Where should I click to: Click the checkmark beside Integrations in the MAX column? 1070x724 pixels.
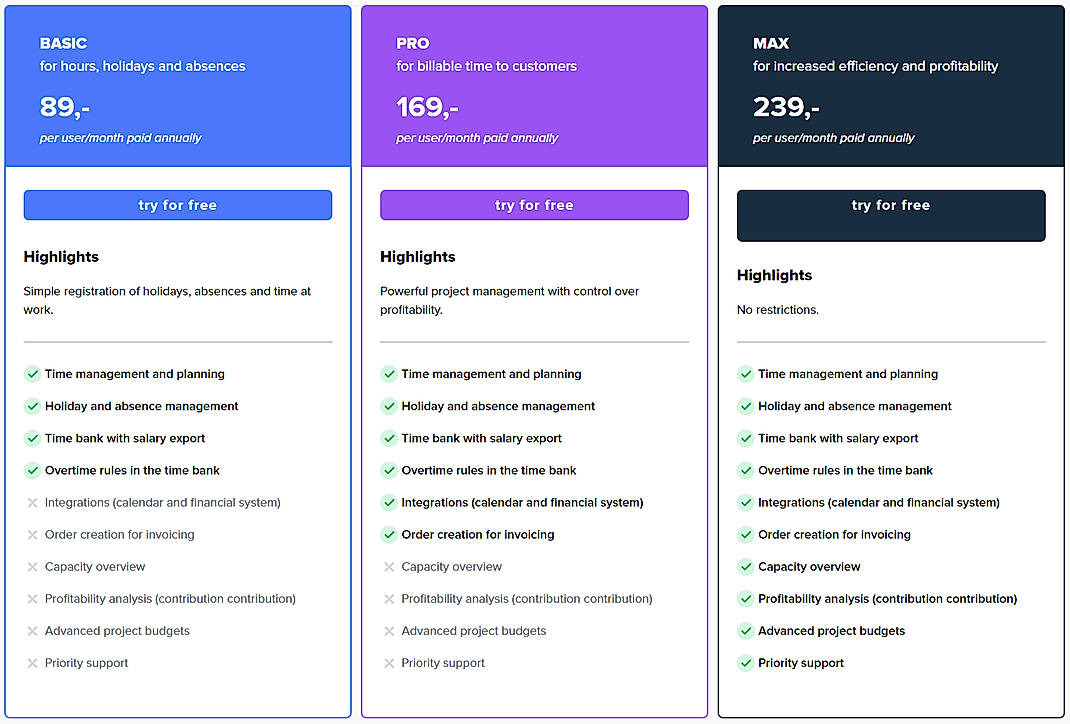[745, 502]
